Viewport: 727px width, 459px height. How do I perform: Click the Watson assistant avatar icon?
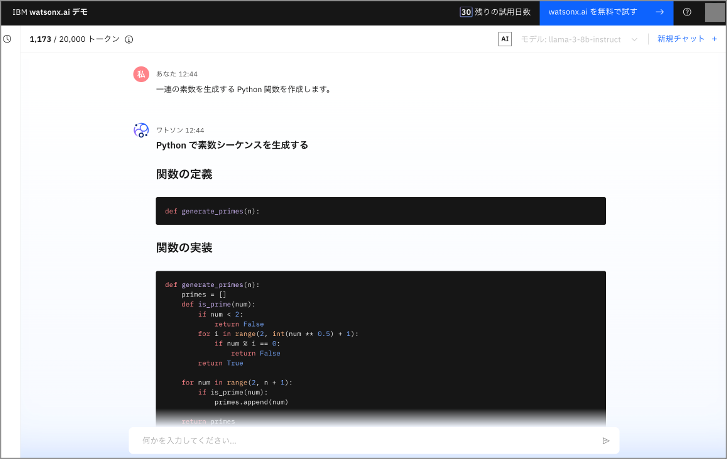(141, 130)
